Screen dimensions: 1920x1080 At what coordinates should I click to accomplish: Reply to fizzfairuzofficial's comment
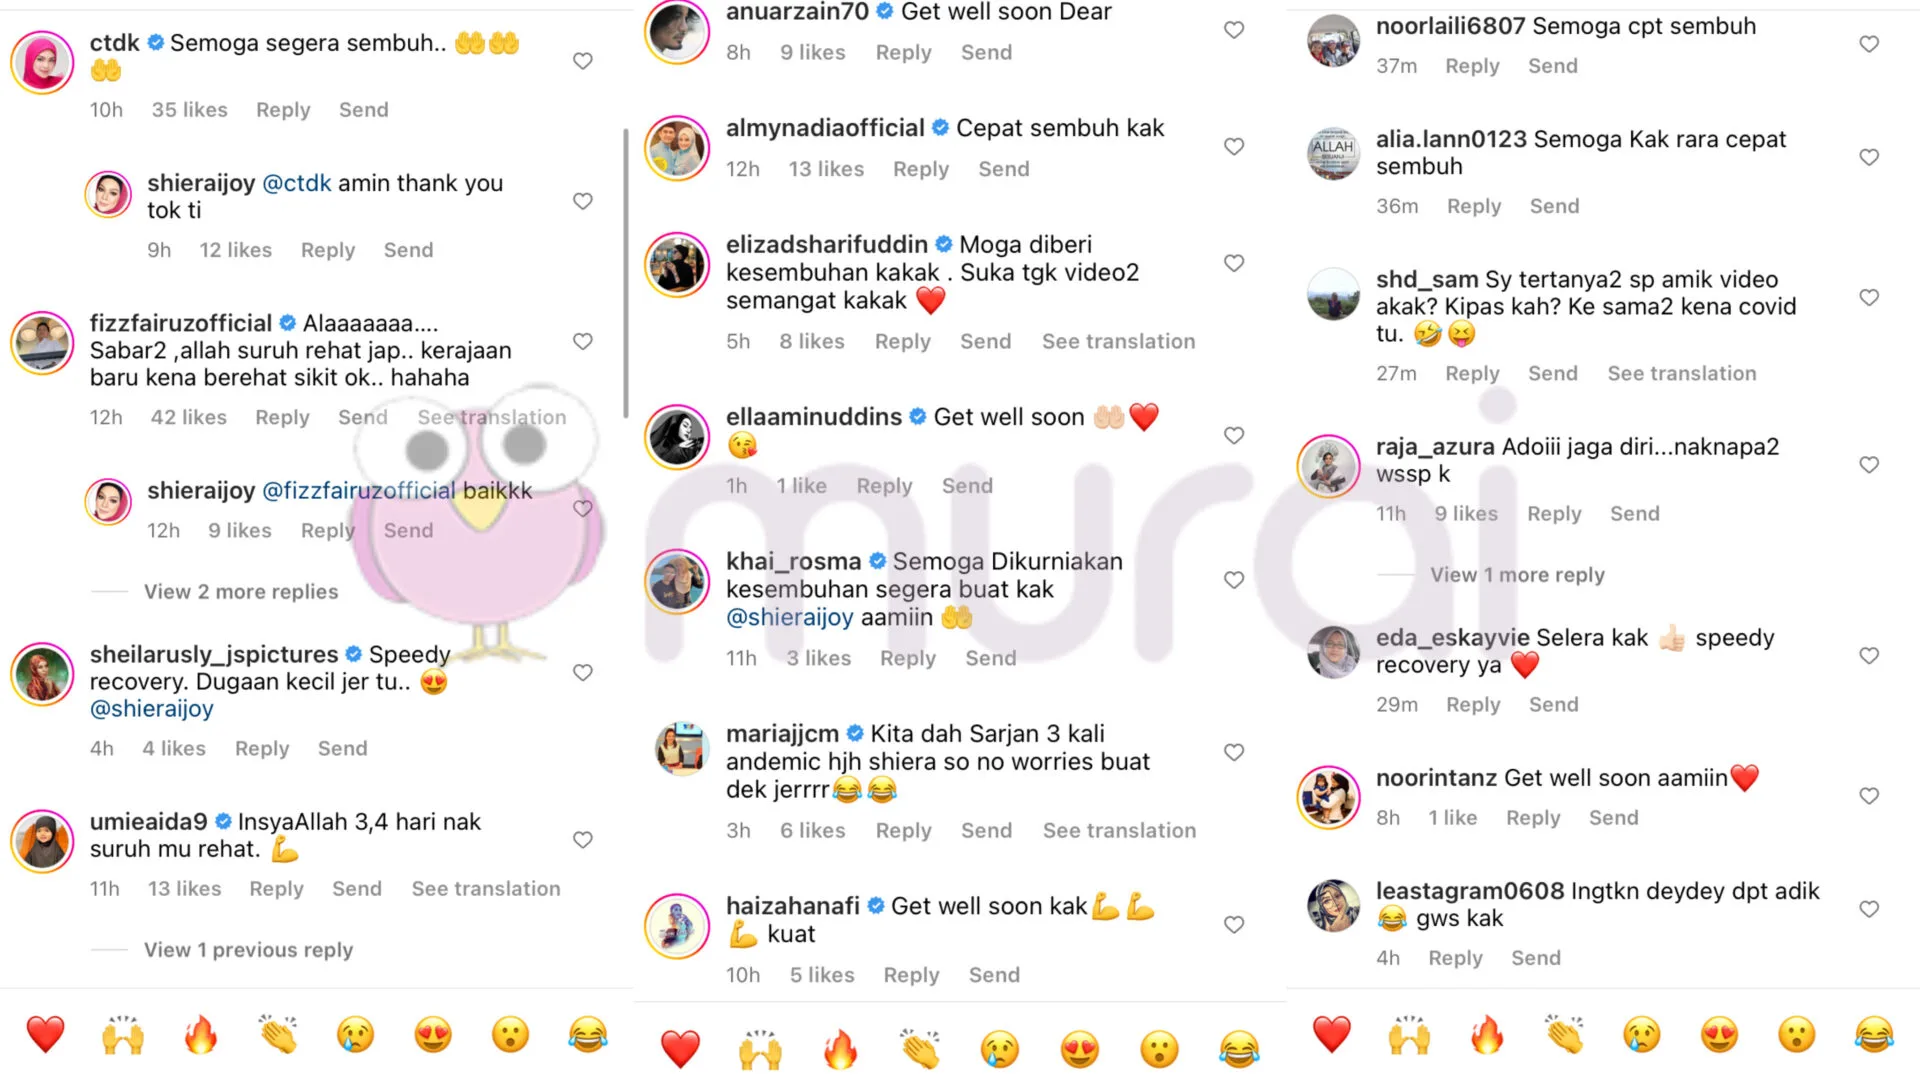coord(282,417)
